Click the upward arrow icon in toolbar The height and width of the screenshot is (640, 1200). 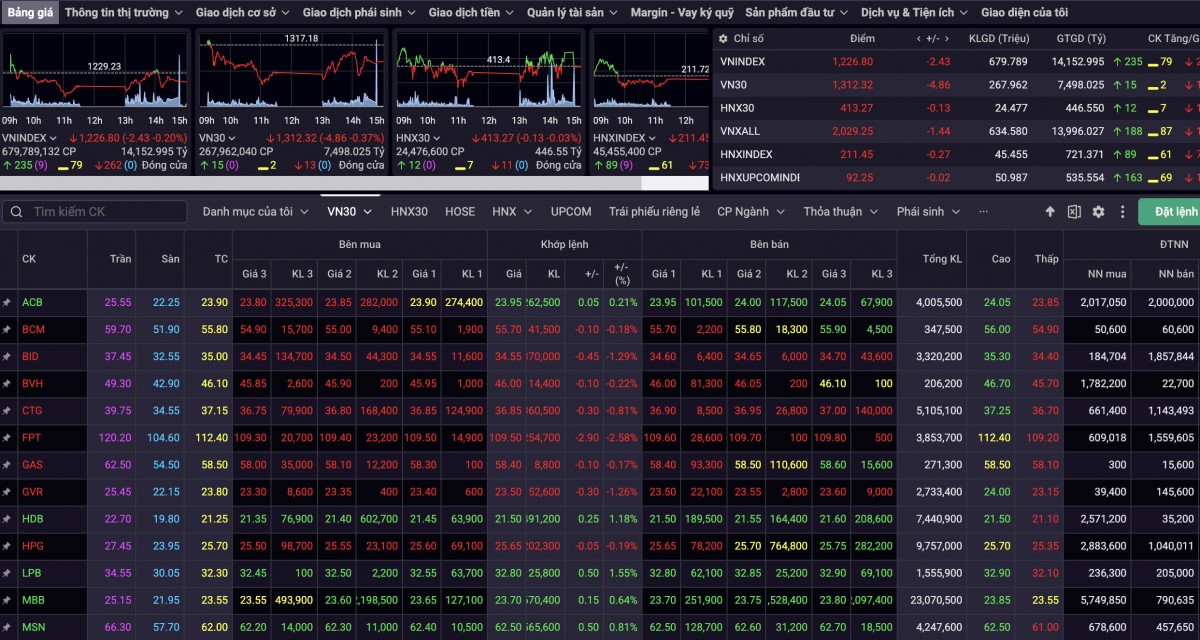click(1050, 212)
